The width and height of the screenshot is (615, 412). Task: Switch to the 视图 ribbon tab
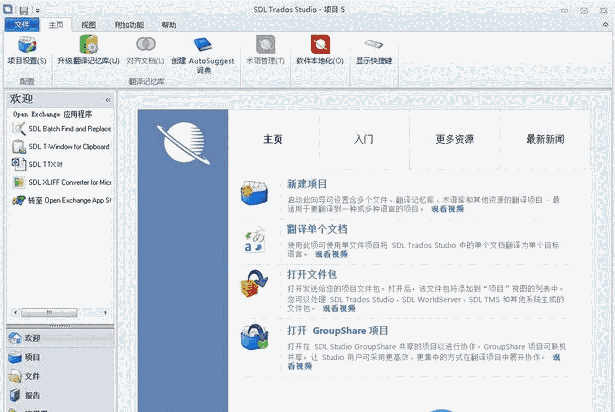(89, 25)
